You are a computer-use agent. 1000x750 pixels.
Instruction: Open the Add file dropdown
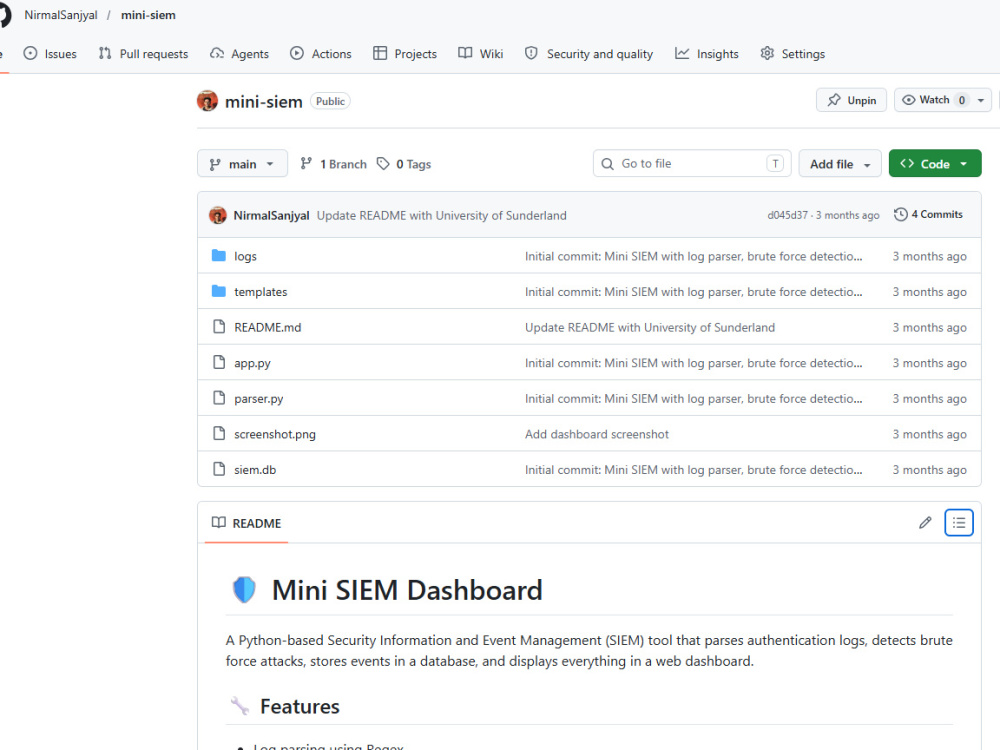tap(840, 164)
